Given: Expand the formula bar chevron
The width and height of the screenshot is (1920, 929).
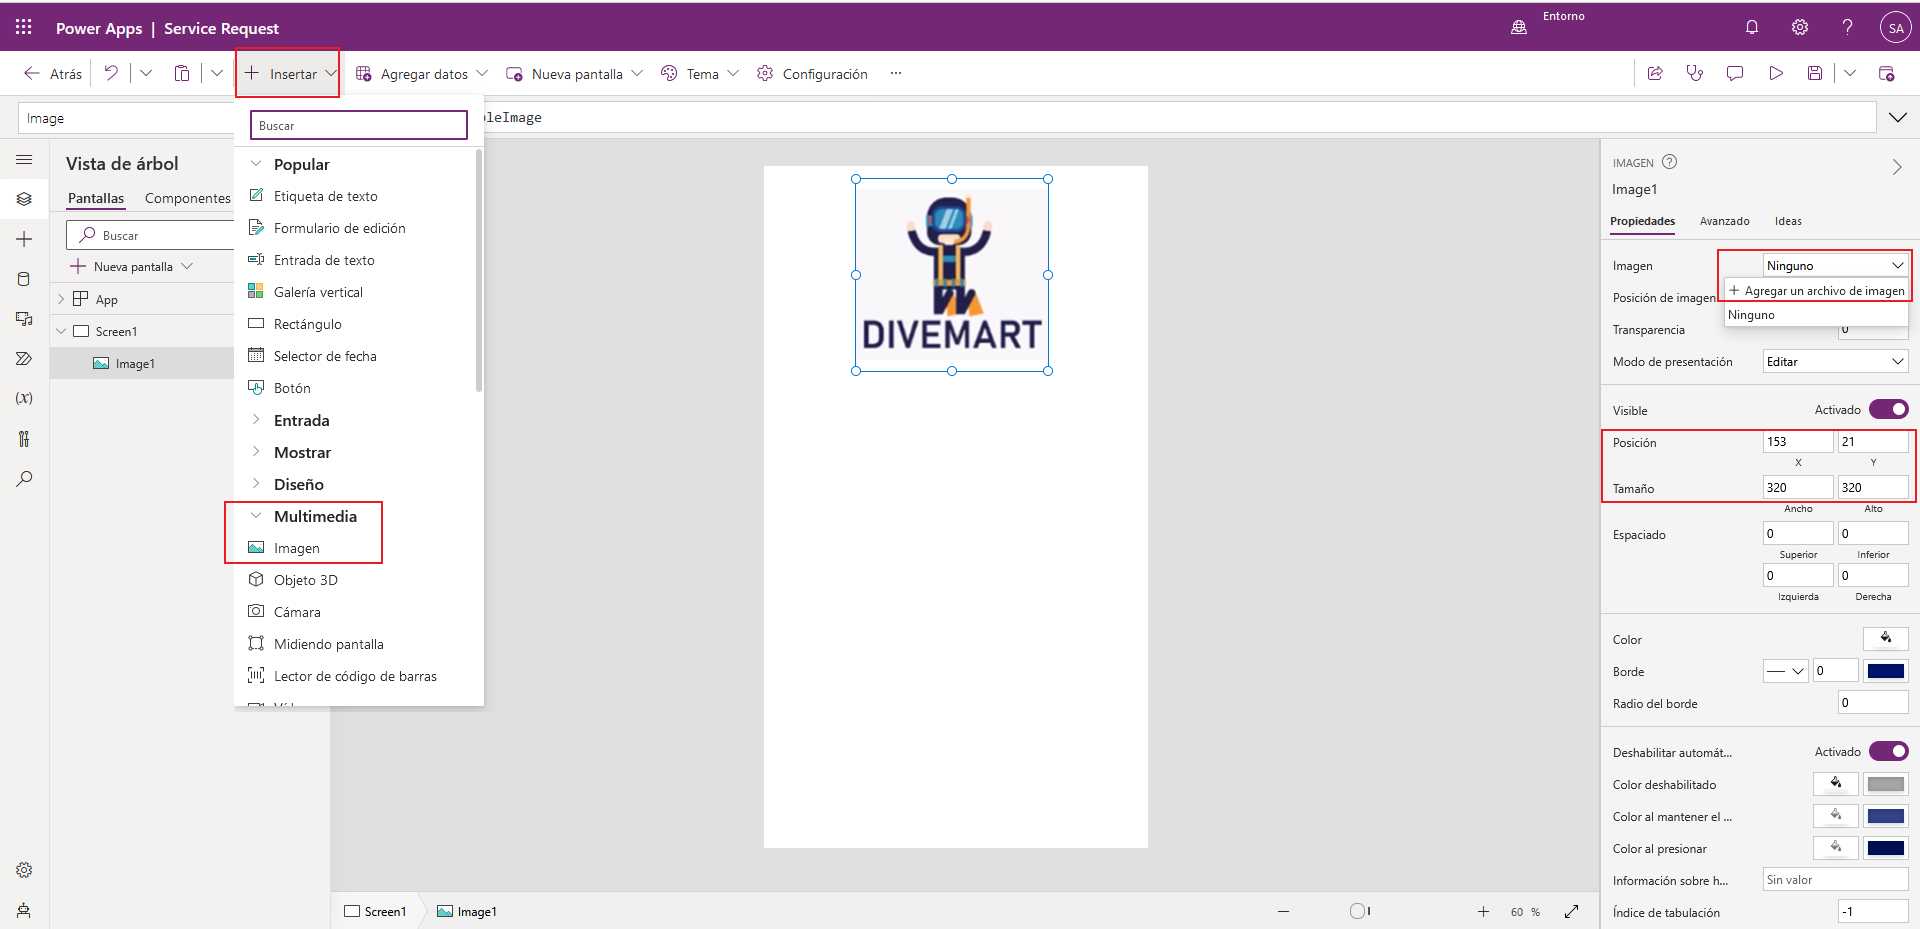Looking at the screenshot, I should (1897, 117).
